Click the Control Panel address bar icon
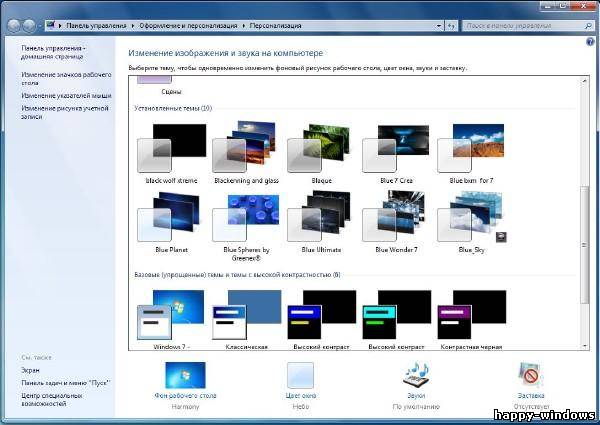Screen dimensions: 600x425 click(x=50, y=25)
